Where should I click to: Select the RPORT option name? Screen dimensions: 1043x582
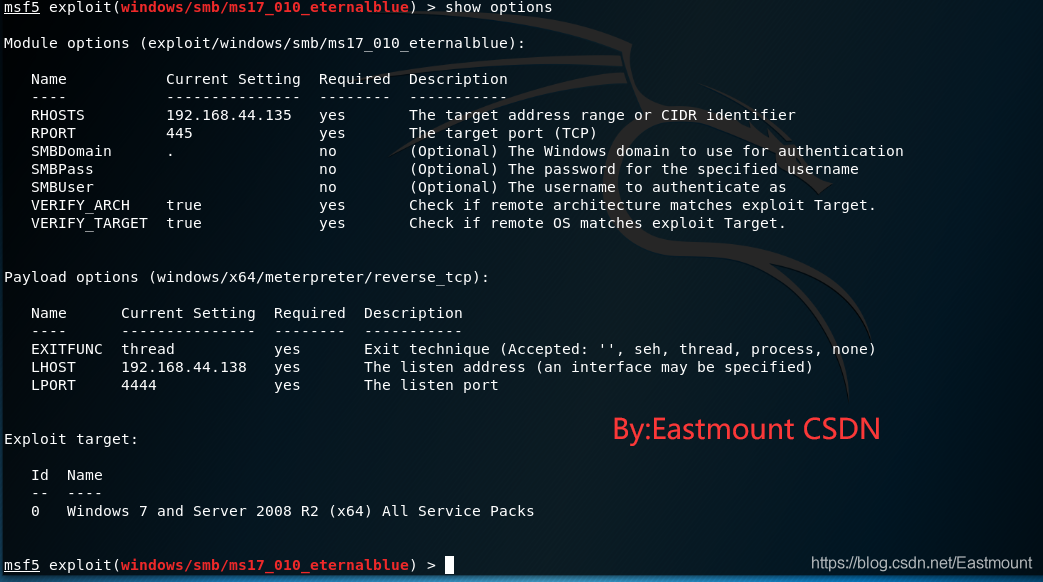53,133
